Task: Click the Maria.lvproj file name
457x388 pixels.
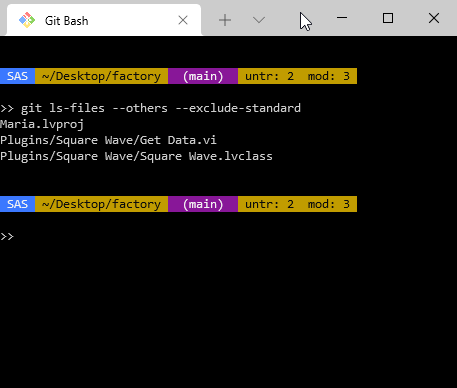Action: click(x=42, y=124)
